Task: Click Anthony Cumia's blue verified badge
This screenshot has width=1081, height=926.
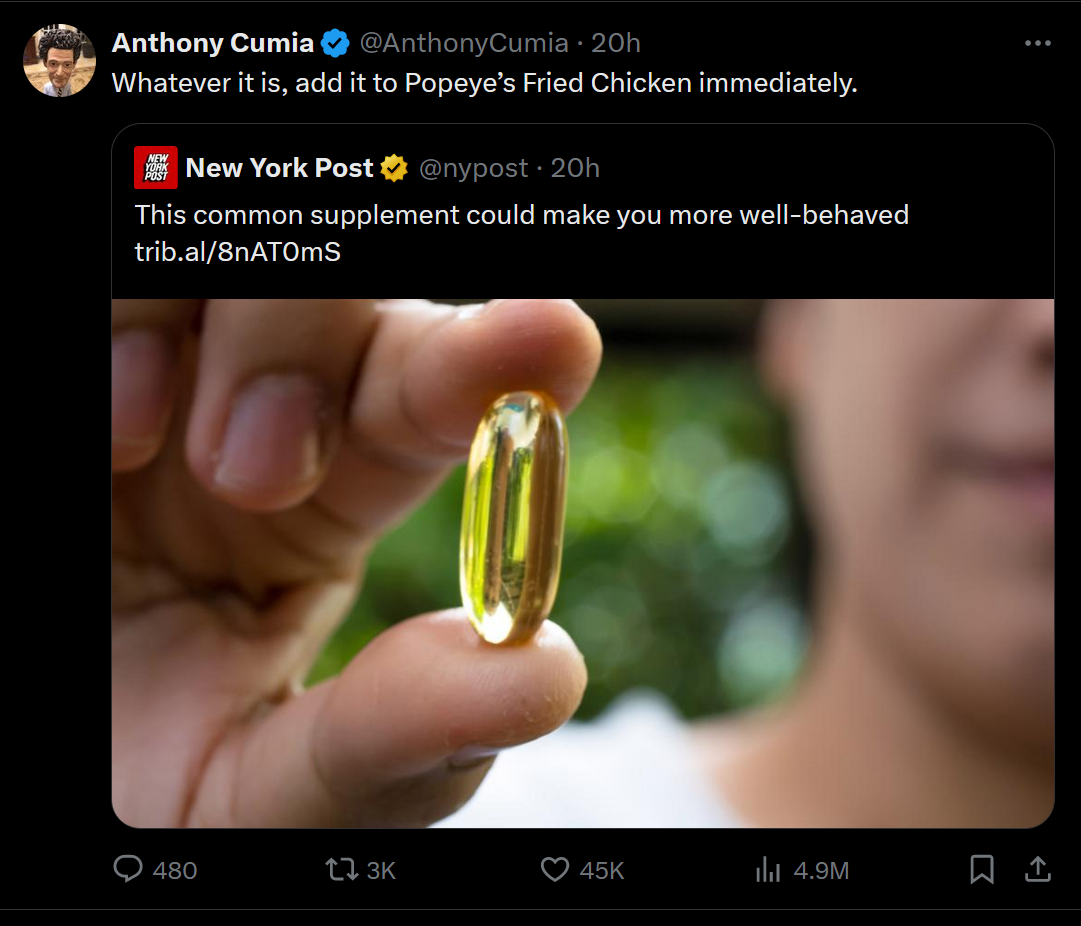Action: click(x=335, y=44)
